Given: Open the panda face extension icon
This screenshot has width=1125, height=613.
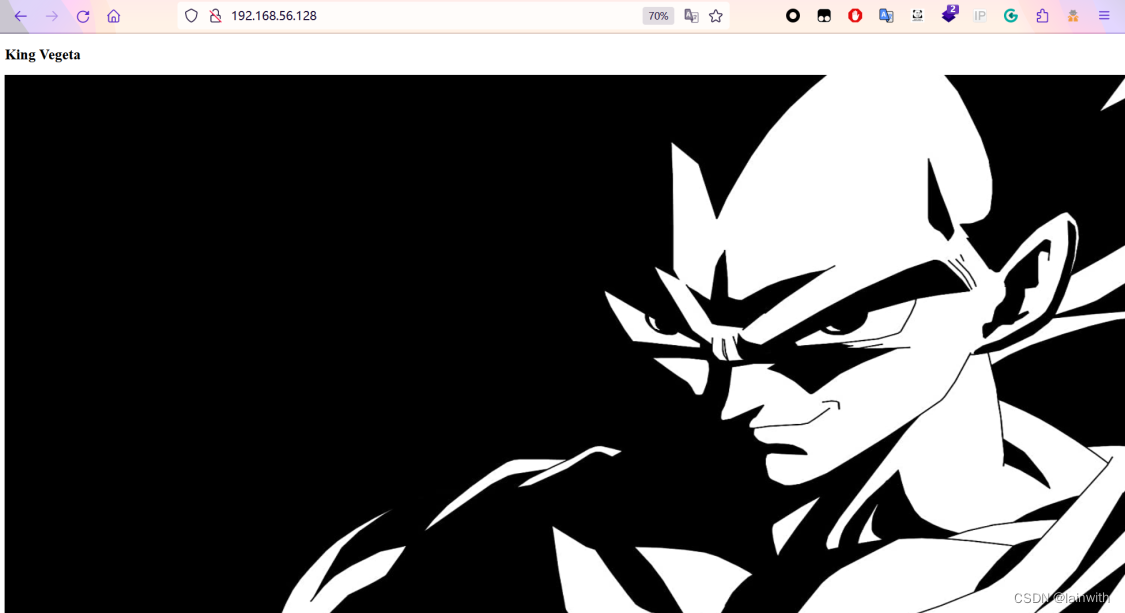Looking at the screenshot, I should tap(917, 16).
